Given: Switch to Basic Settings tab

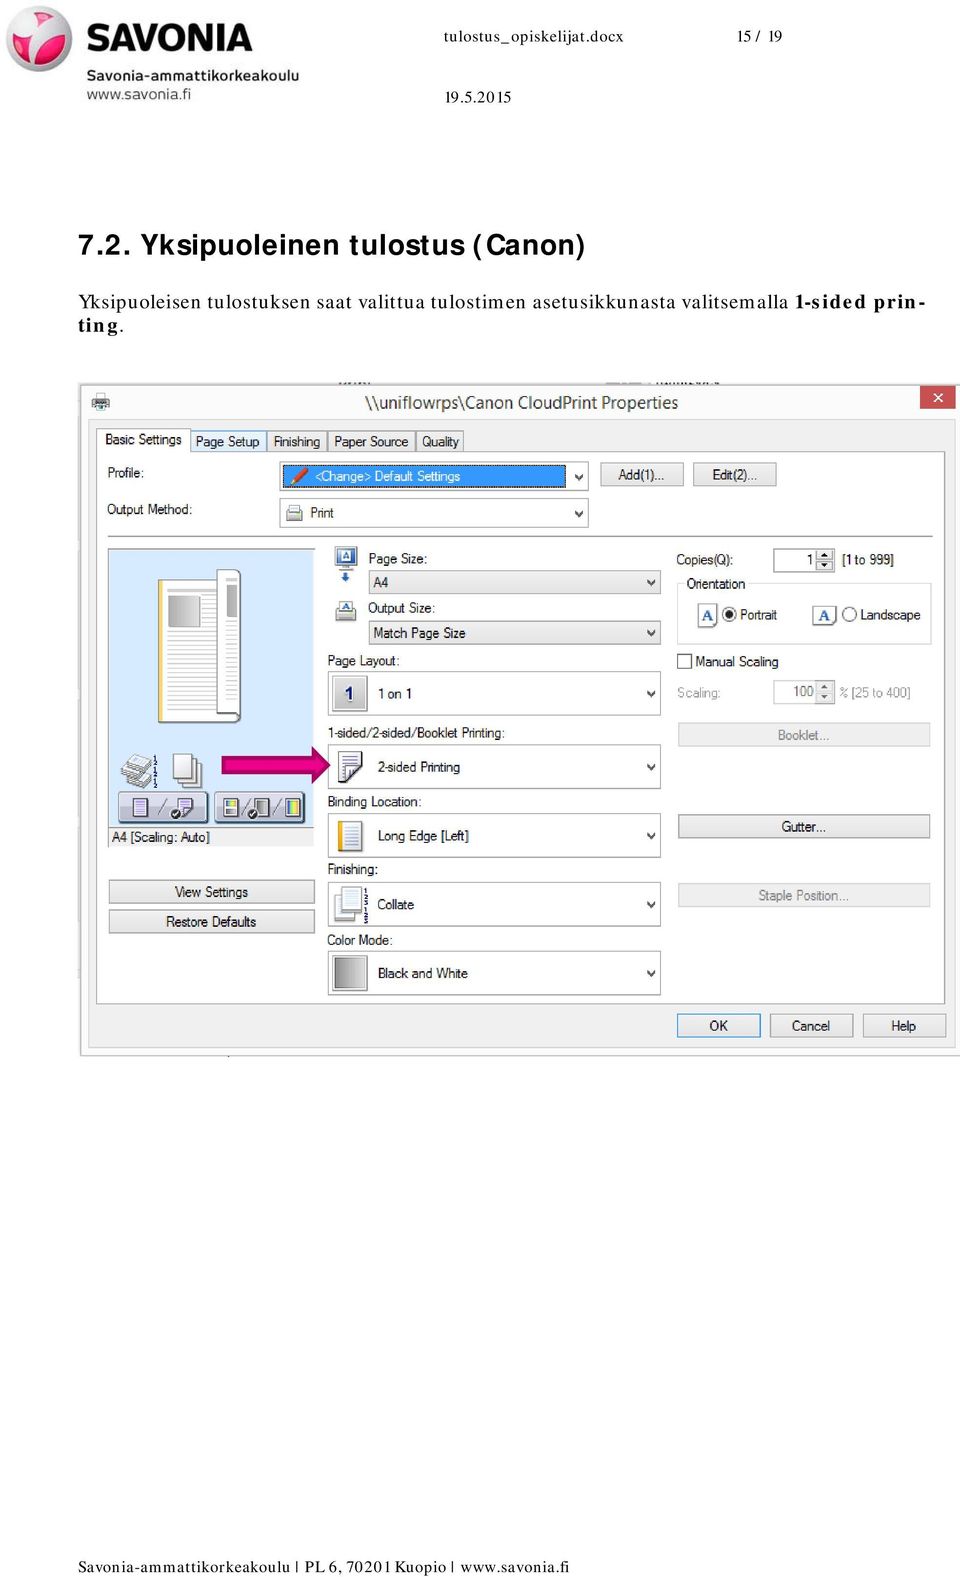Looking at the screenshot, I should pos(143,439).
